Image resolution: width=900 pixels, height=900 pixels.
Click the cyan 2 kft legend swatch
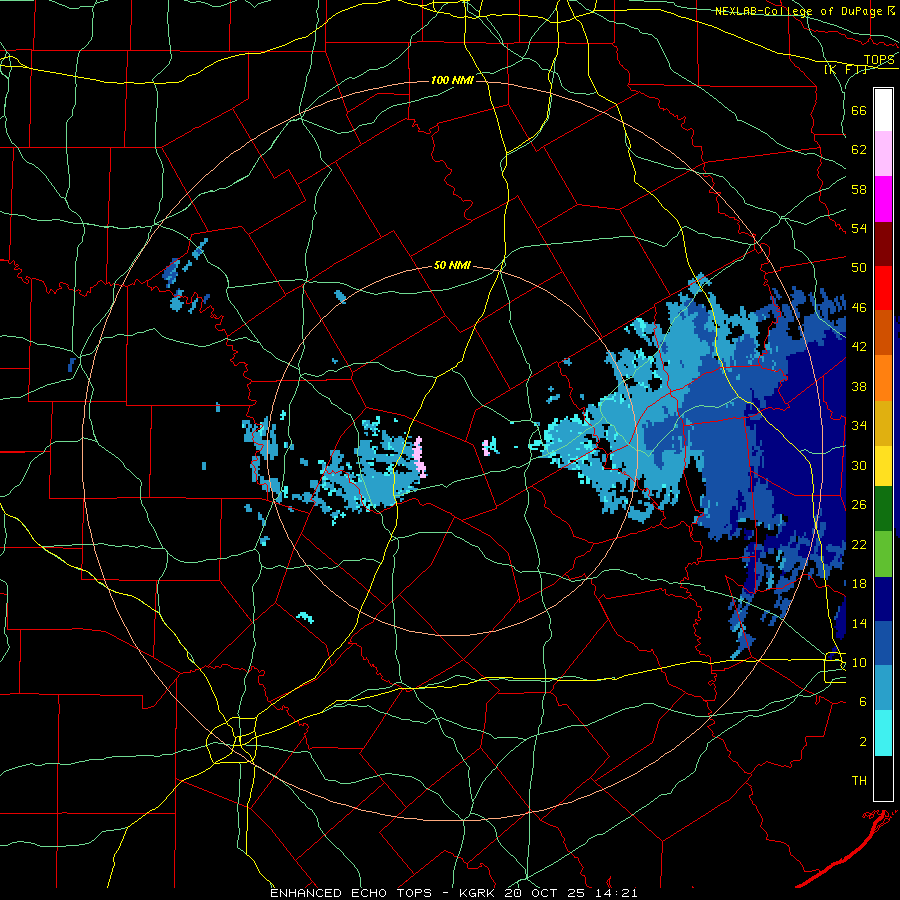coord(883,733)
